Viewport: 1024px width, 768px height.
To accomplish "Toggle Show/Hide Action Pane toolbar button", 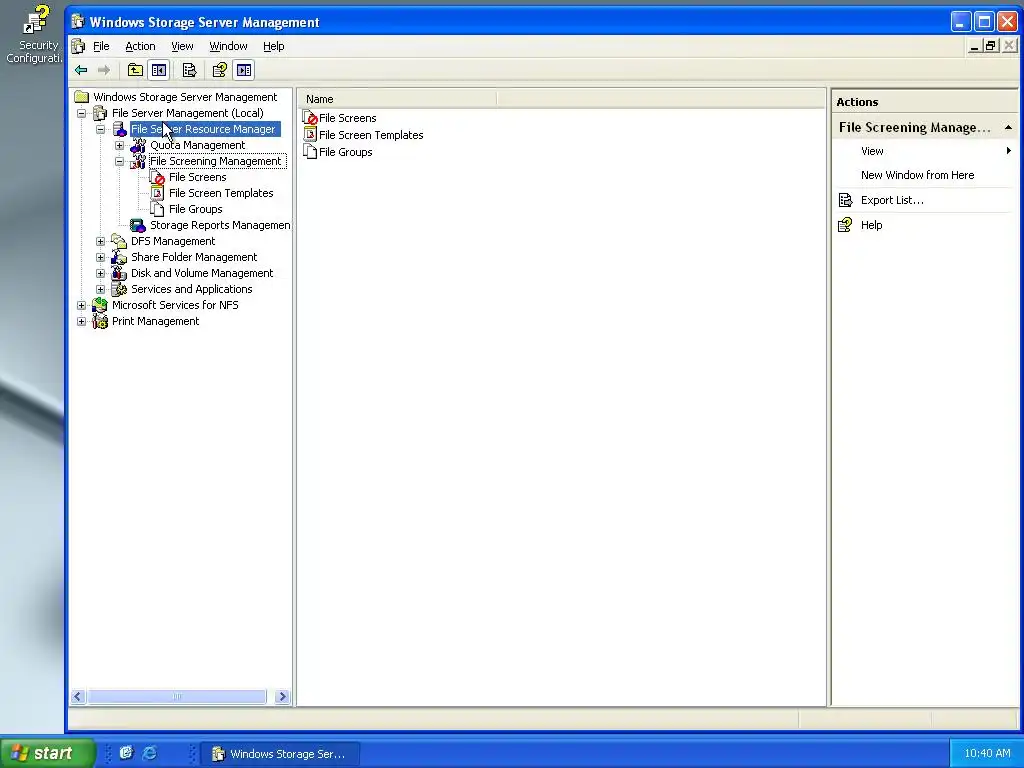I will (x=244, y=70).
